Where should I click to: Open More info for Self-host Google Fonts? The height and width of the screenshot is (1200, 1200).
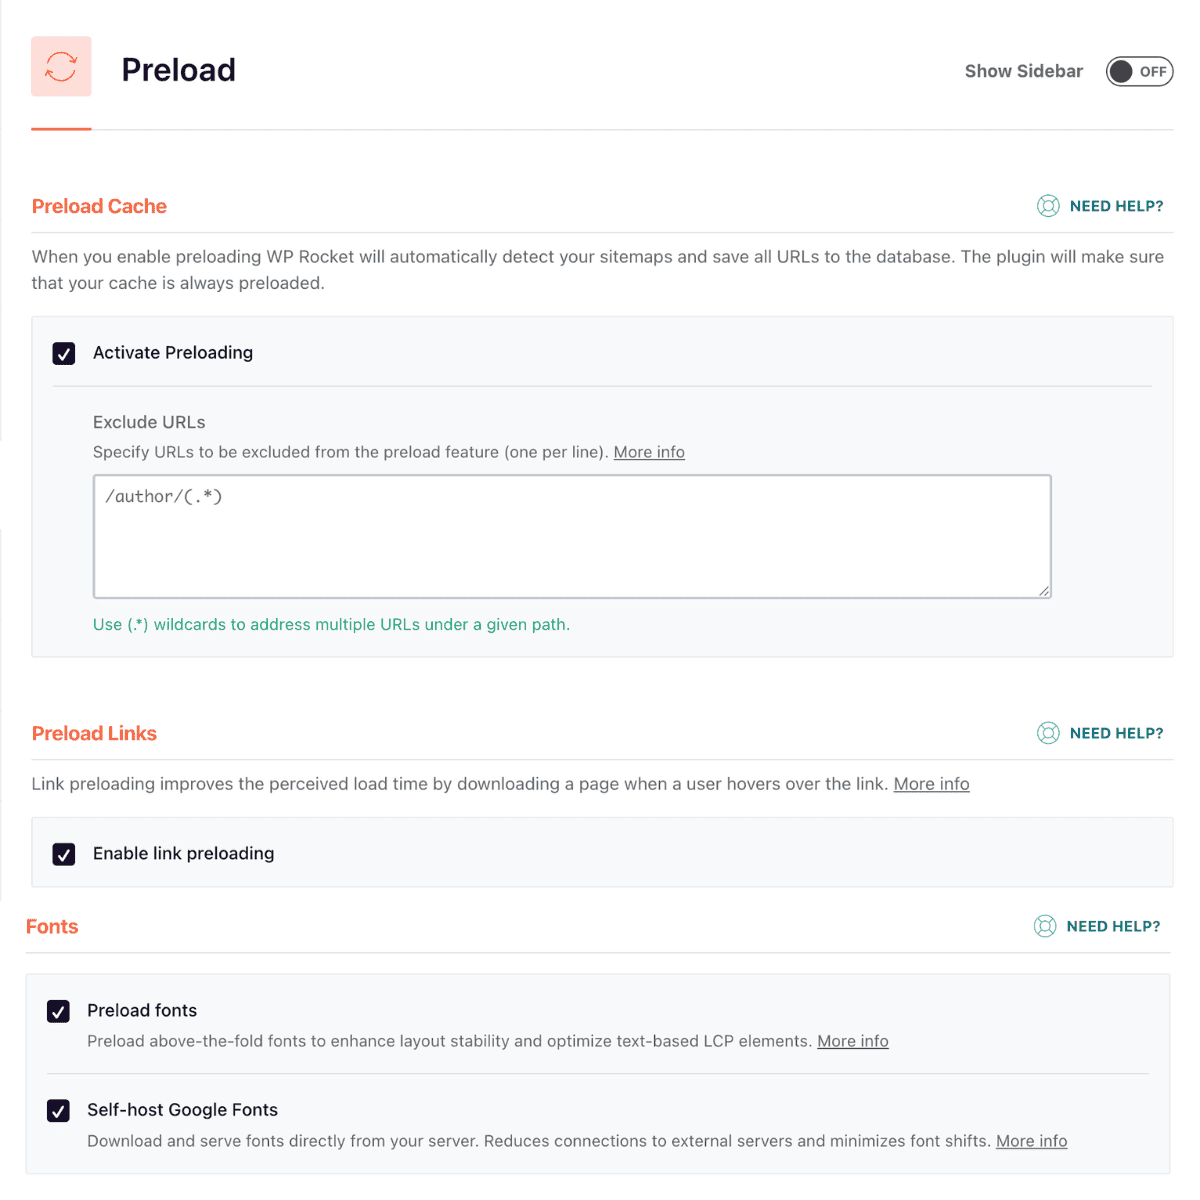1031,1140
